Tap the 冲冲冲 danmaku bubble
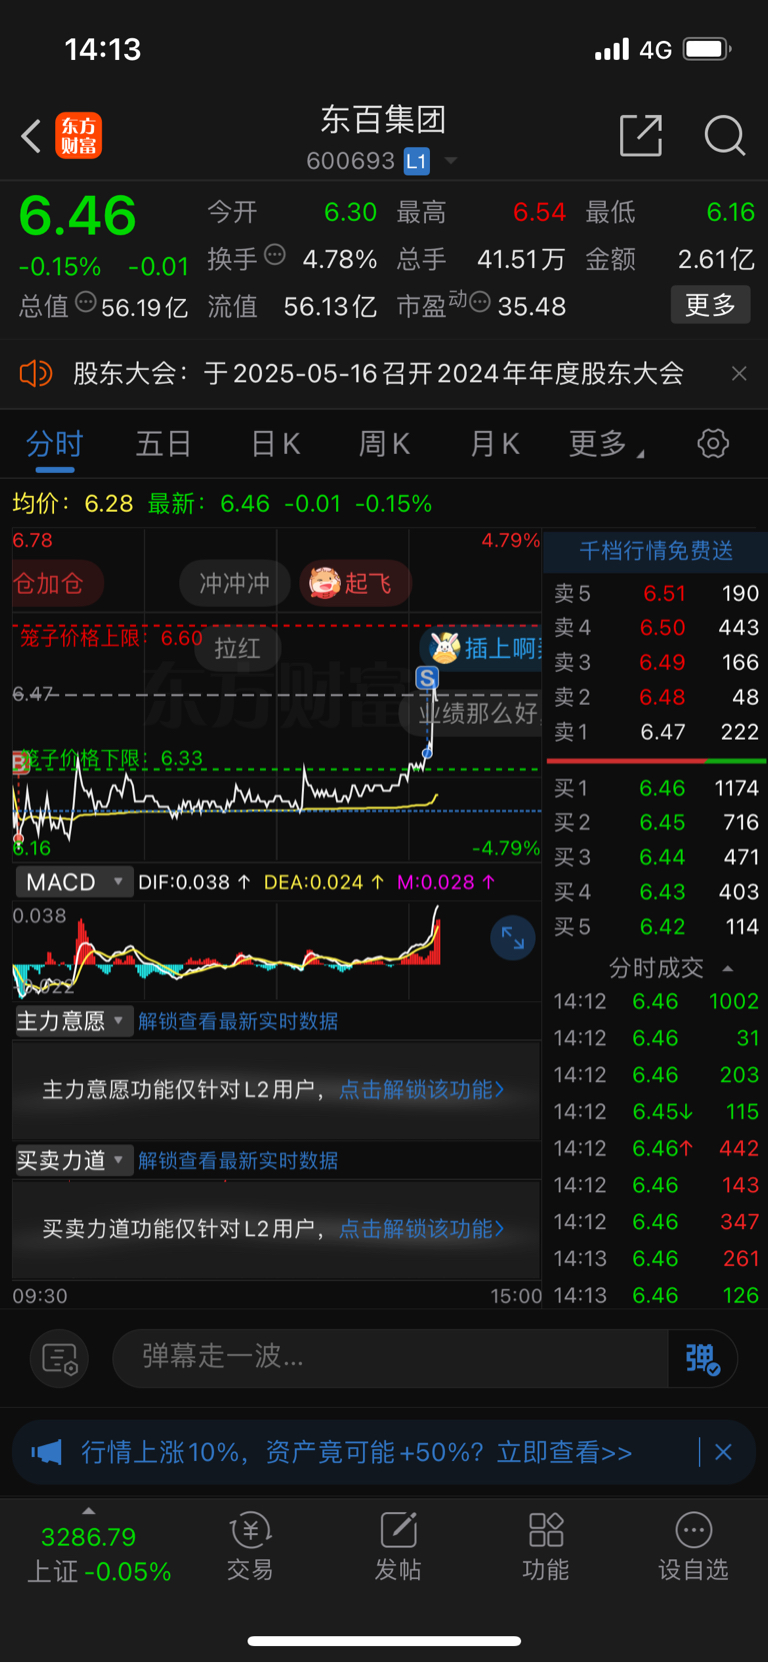 (235, 583)
